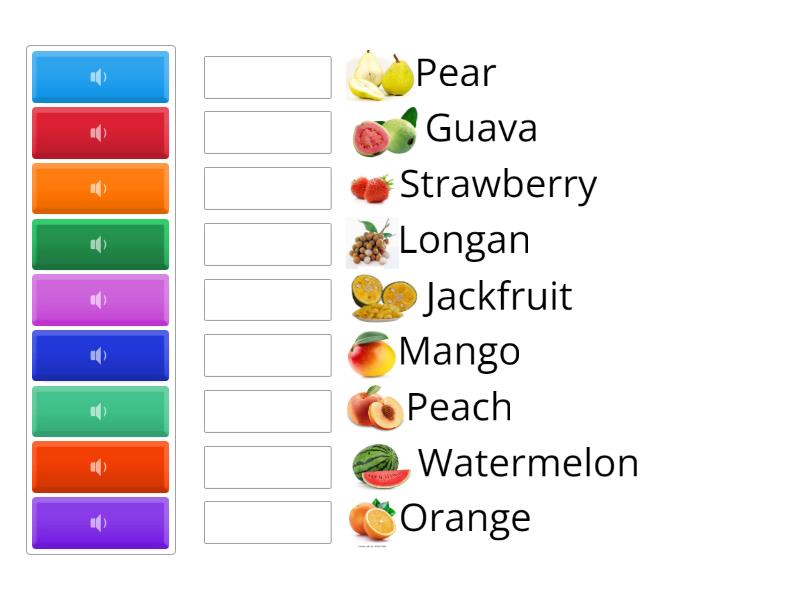Select the empty answer box beside Watermelon
800x600 pixels.
[x=267, y=466]
